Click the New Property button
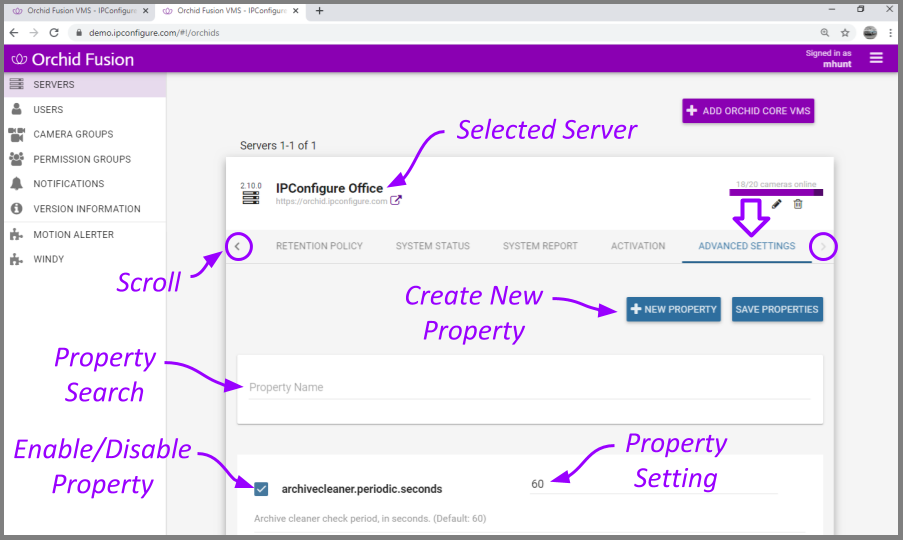This screenshot has height=540, width=903. (673, 309)
